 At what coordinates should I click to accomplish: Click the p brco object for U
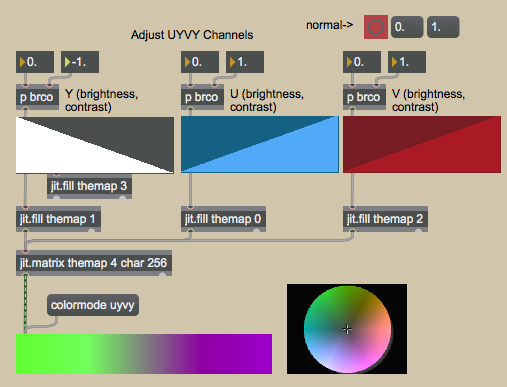tap(202, 97)
